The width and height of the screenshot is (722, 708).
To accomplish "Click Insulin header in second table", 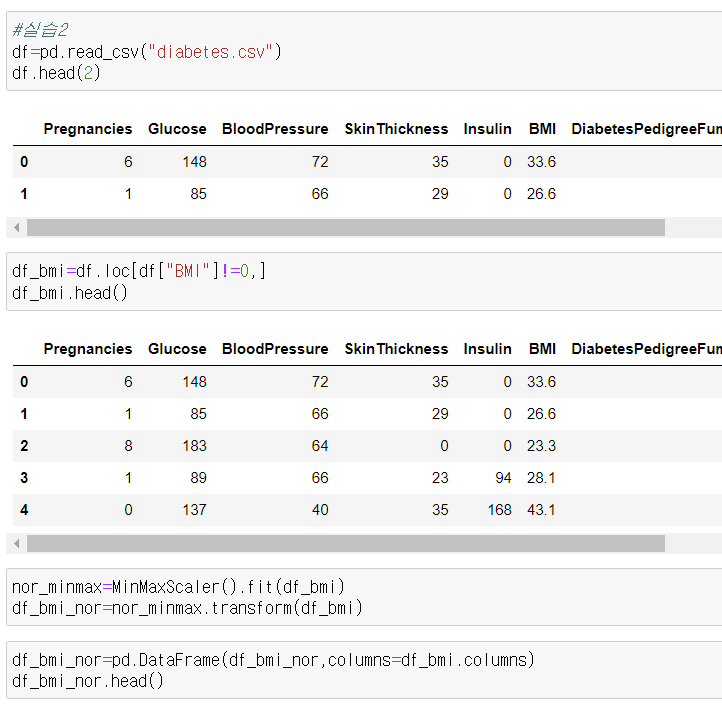I will tap(488, 349).
